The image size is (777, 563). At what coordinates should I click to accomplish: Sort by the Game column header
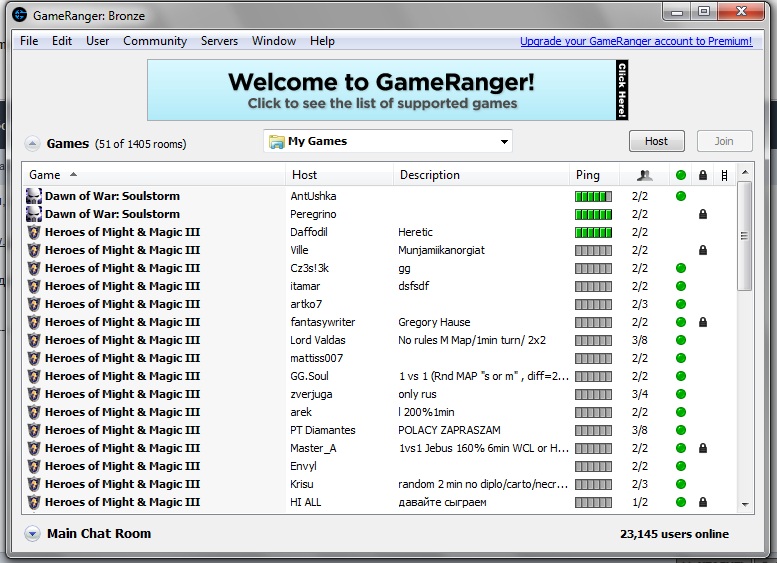154,175
